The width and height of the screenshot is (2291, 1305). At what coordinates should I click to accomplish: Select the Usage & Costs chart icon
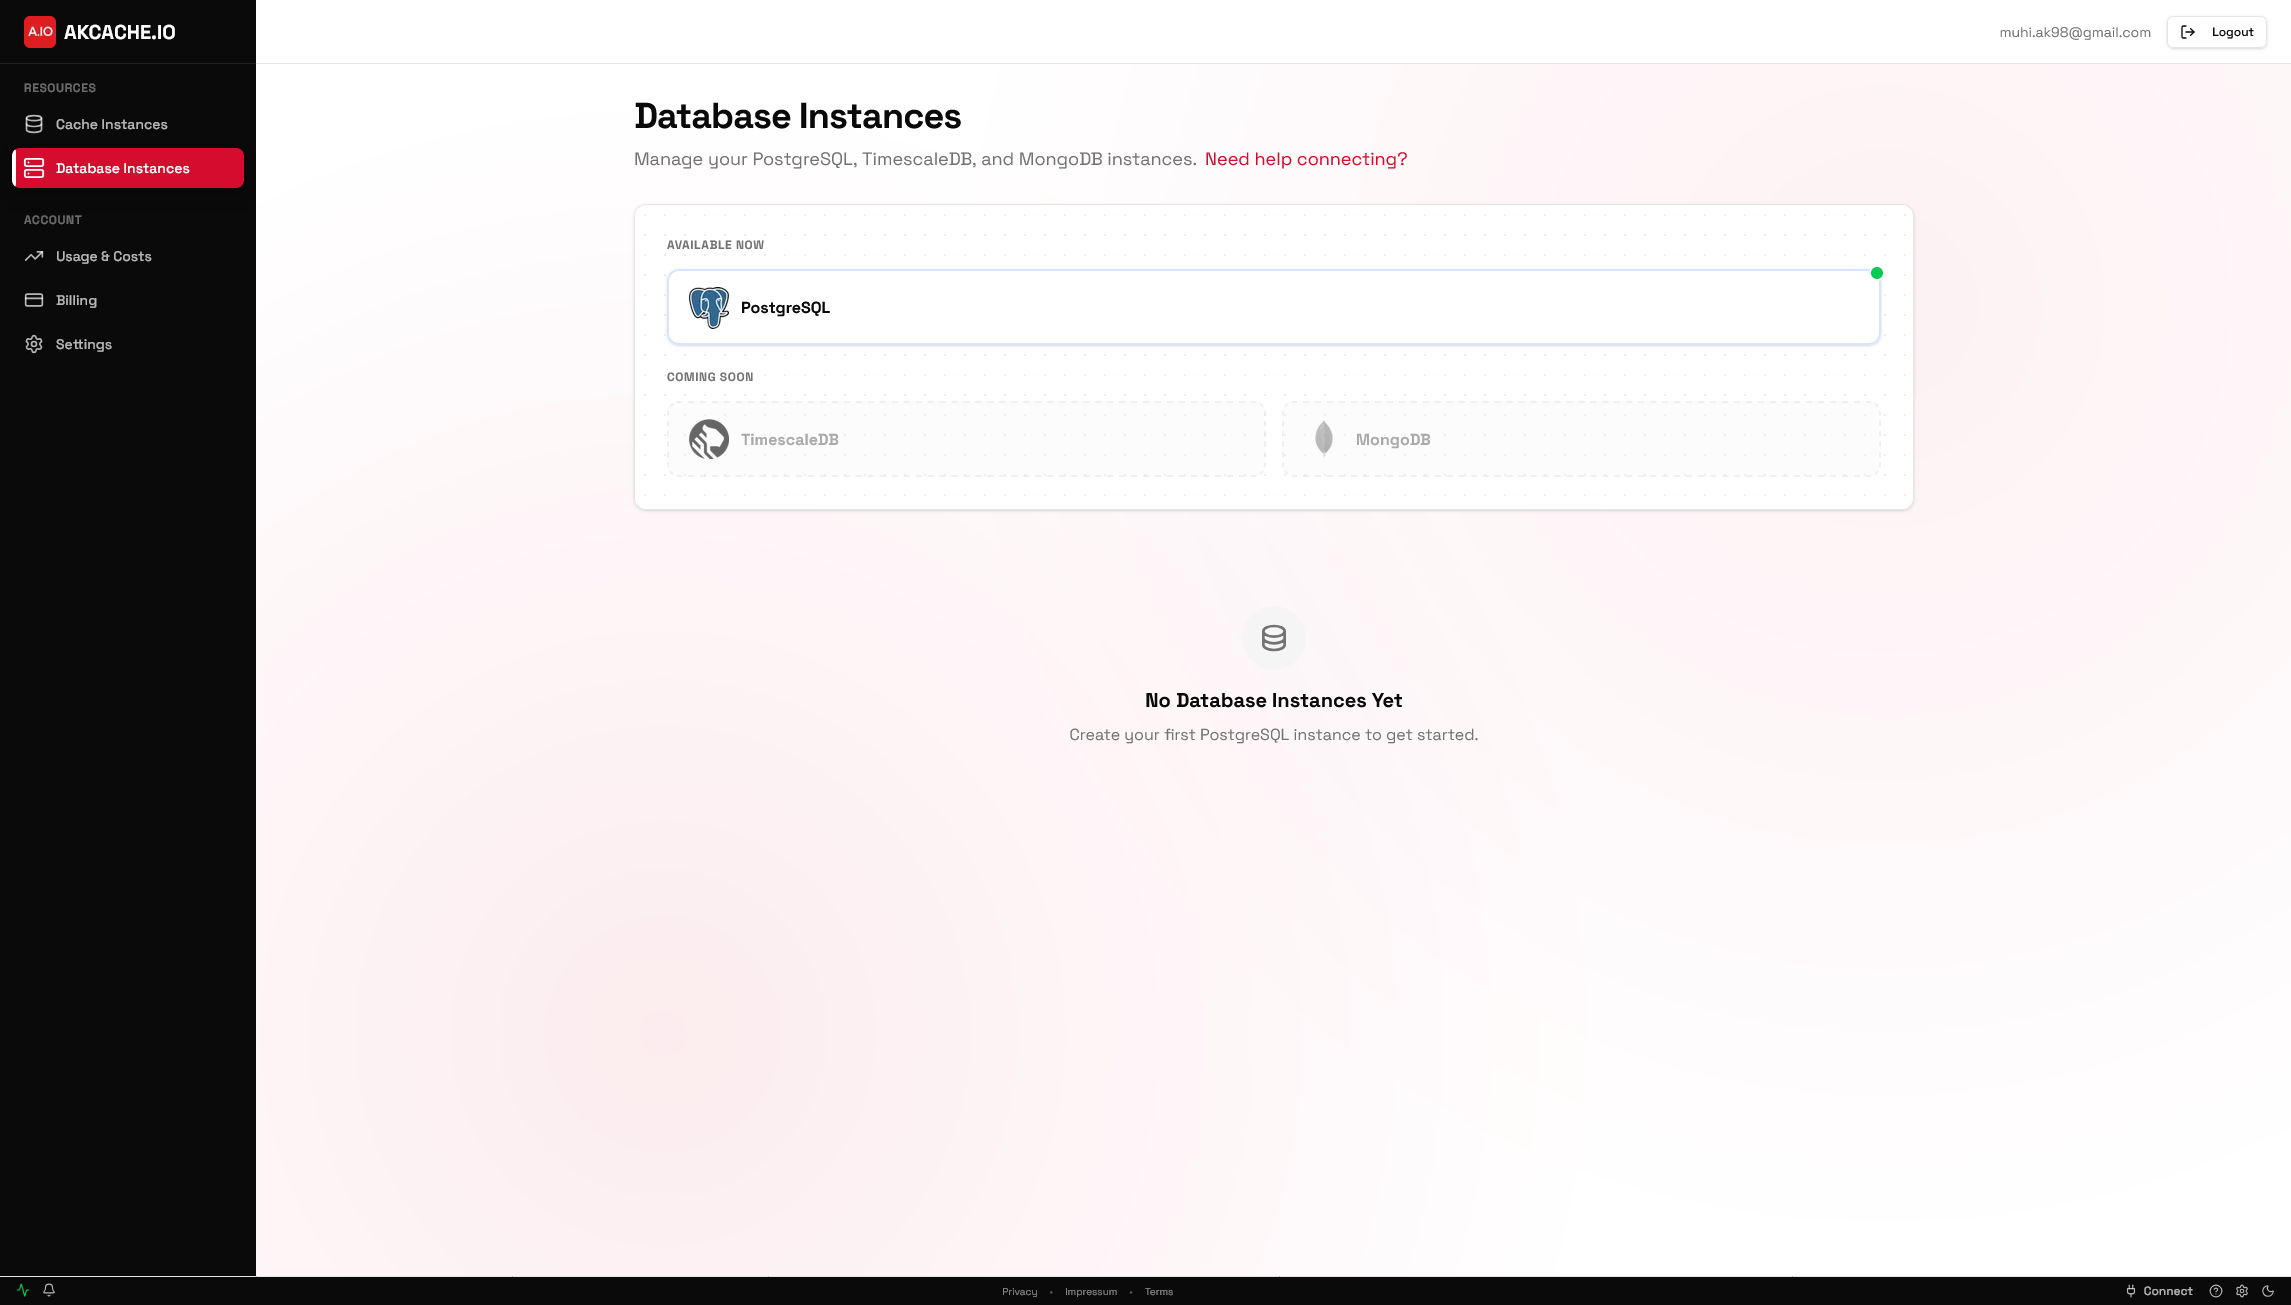35,256
